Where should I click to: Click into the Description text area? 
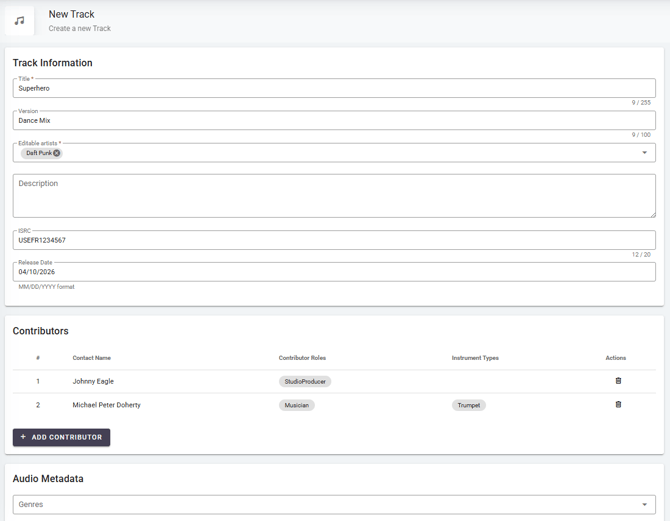(x=334, y=196)
